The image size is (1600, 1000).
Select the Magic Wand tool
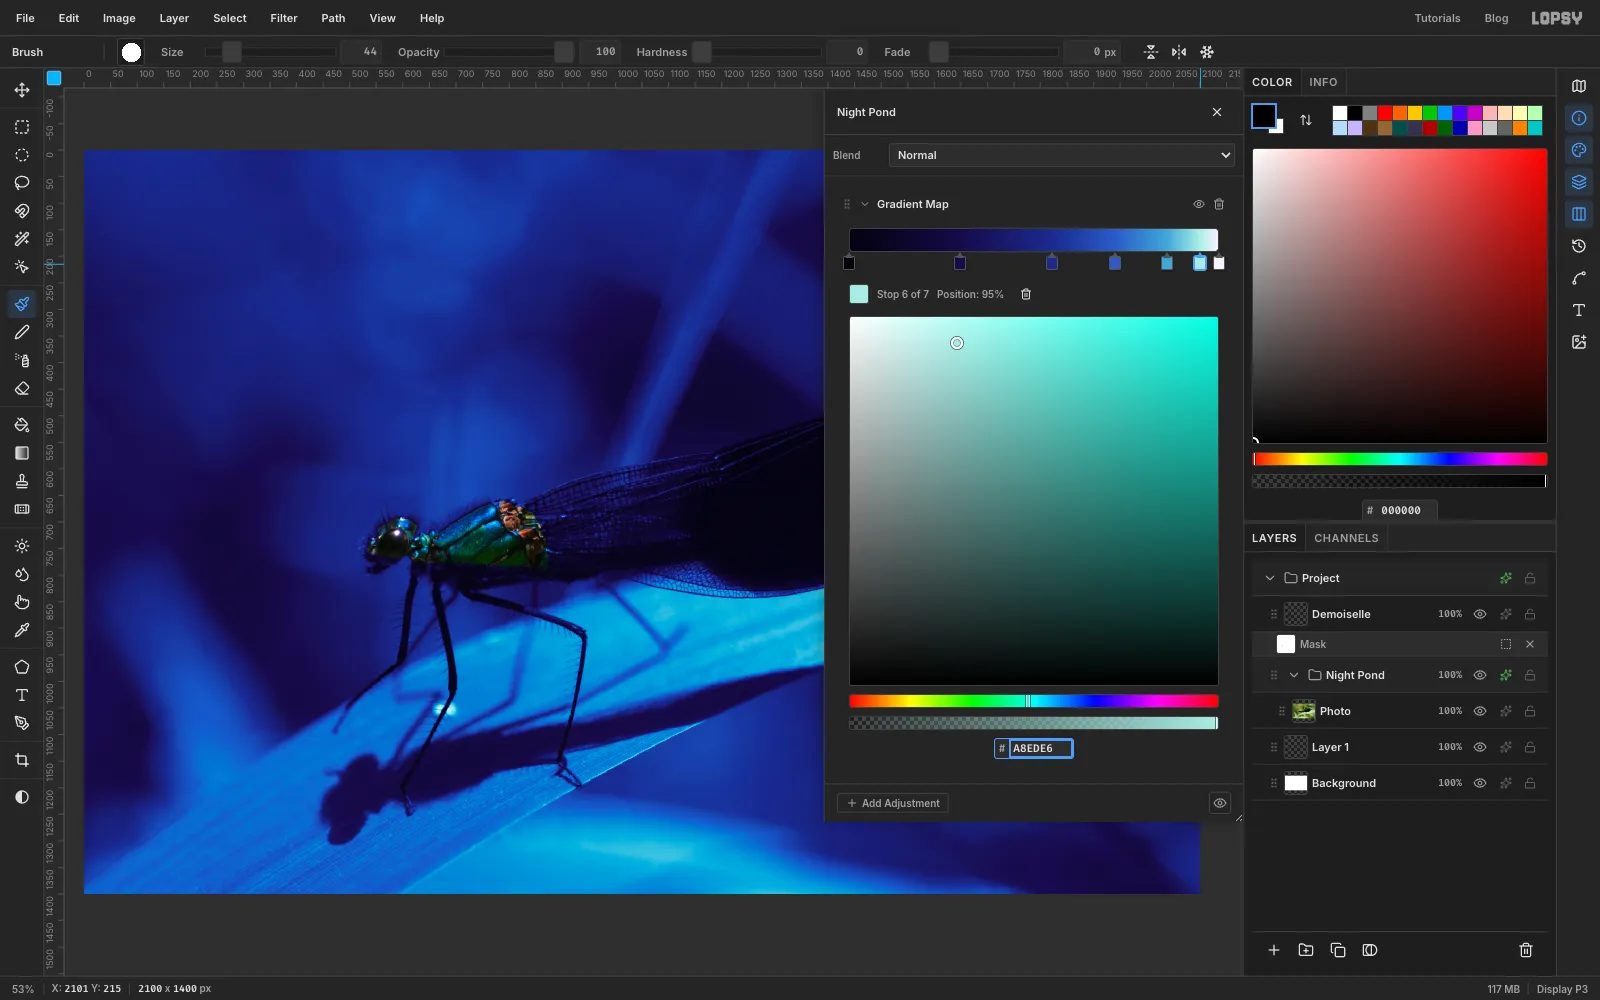click(x=22, y=239)
